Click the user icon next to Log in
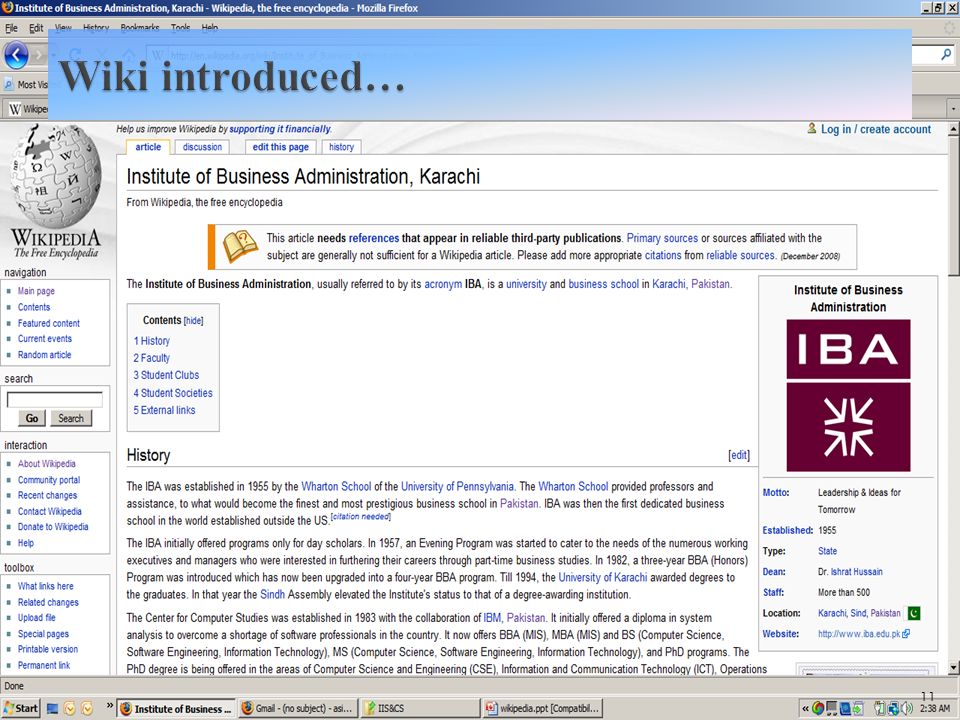The height and width of the screenshot is (720, 960). 812,129
